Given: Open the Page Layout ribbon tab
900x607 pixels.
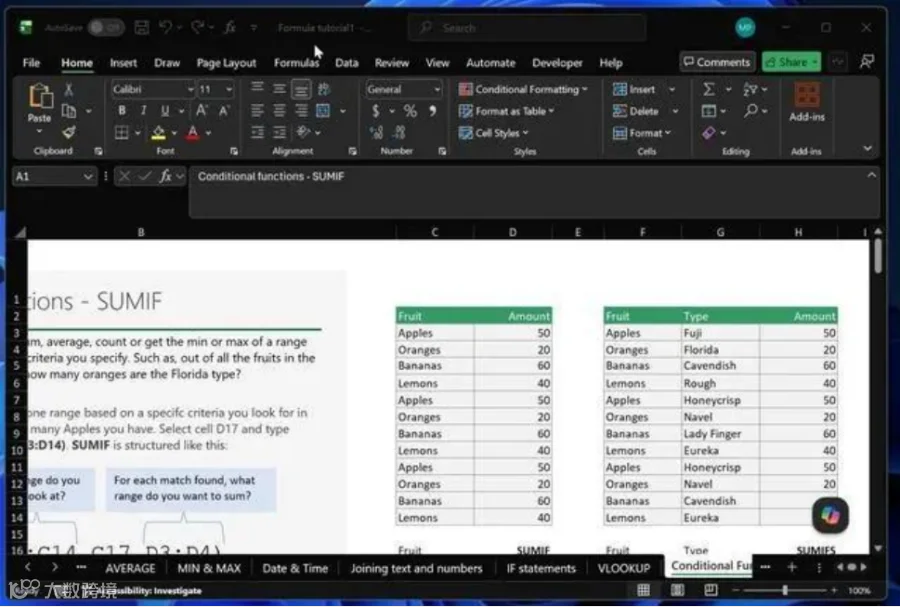Looking at the screenshot, I should coord(226,63).
